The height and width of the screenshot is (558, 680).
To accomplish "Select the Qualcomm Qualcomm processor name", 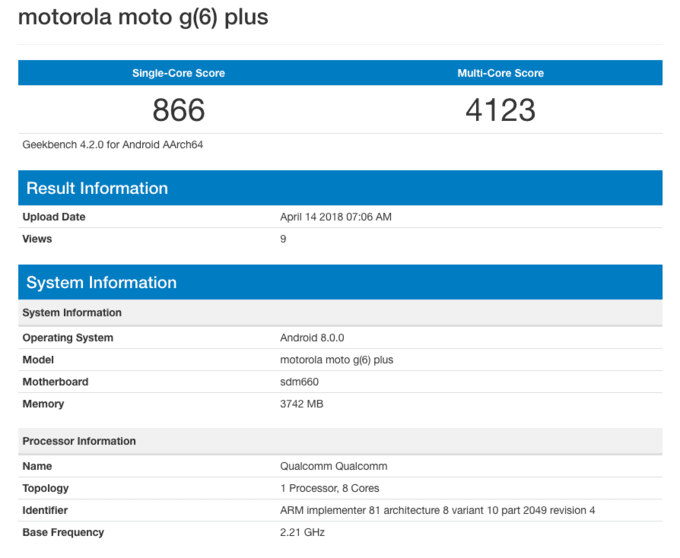I will (333, 466).
